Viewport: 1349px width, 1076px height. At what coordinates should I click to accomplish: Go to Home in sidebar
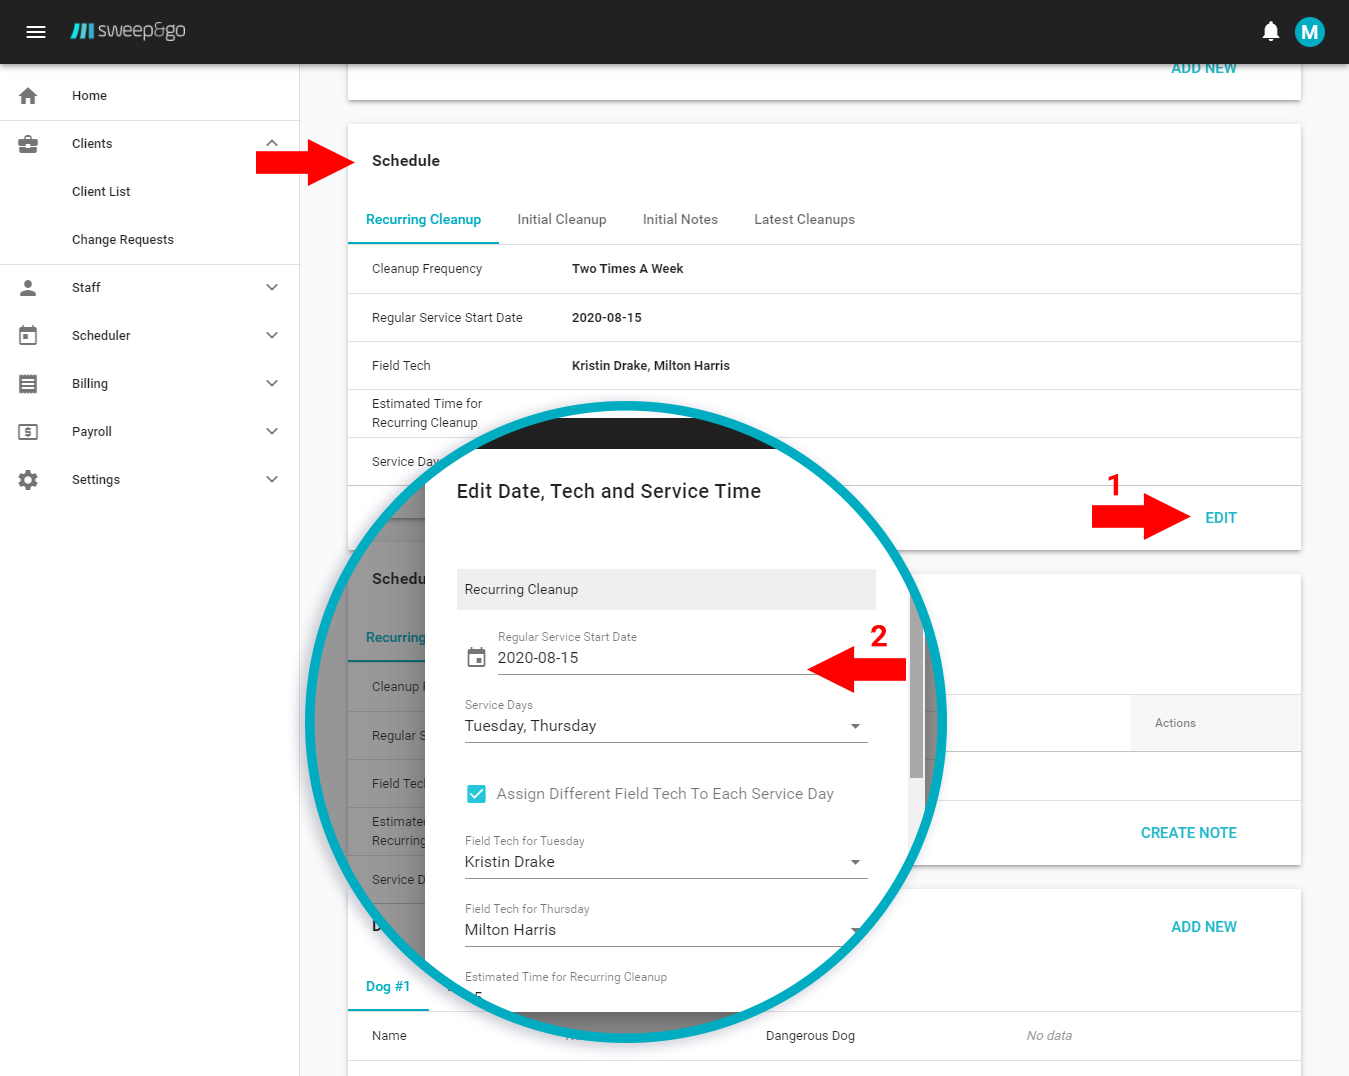[89, 96]
